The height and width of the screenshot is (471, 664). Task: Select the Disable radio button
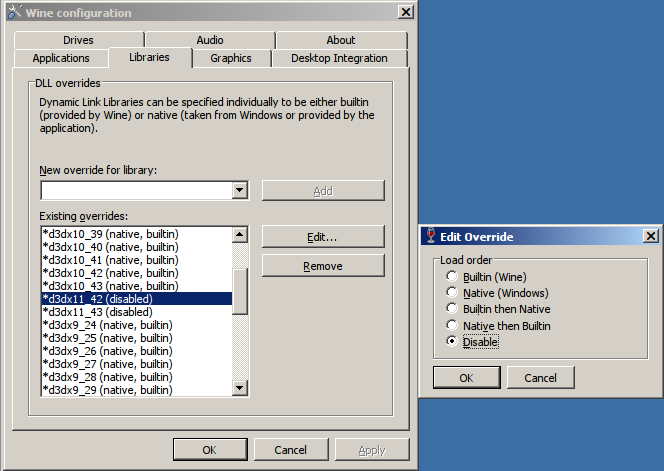[452, 341]
